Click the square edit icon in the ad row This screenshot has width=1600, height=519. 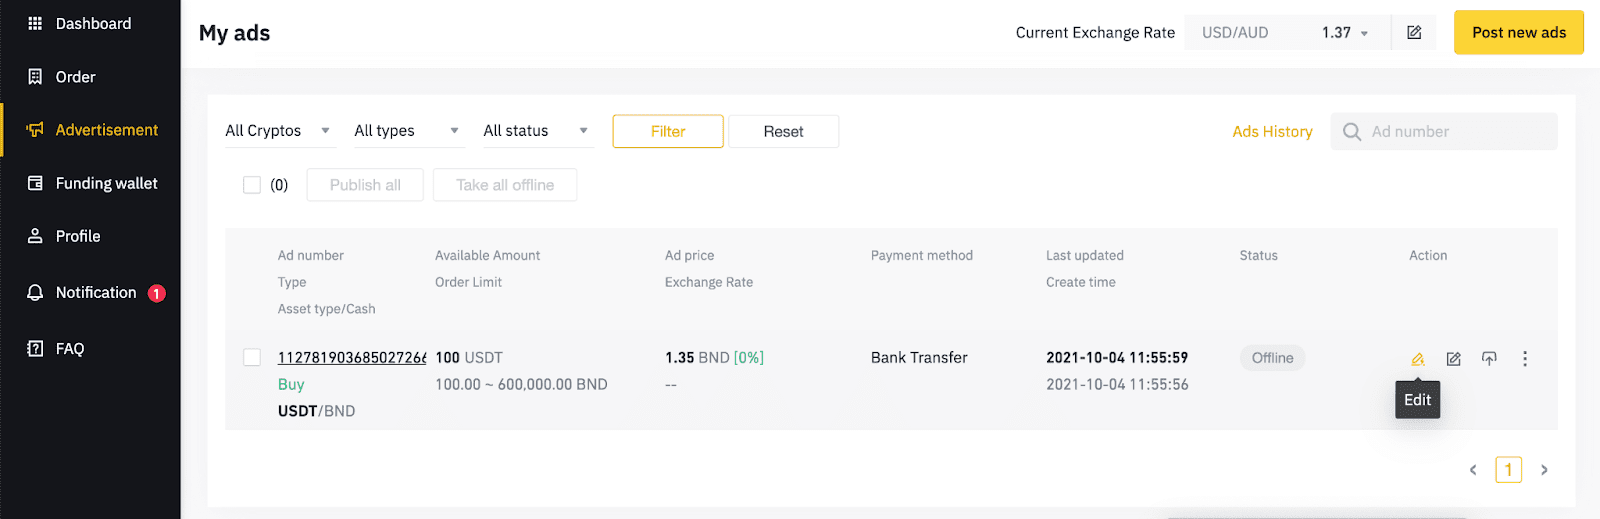pos(1453,359)
